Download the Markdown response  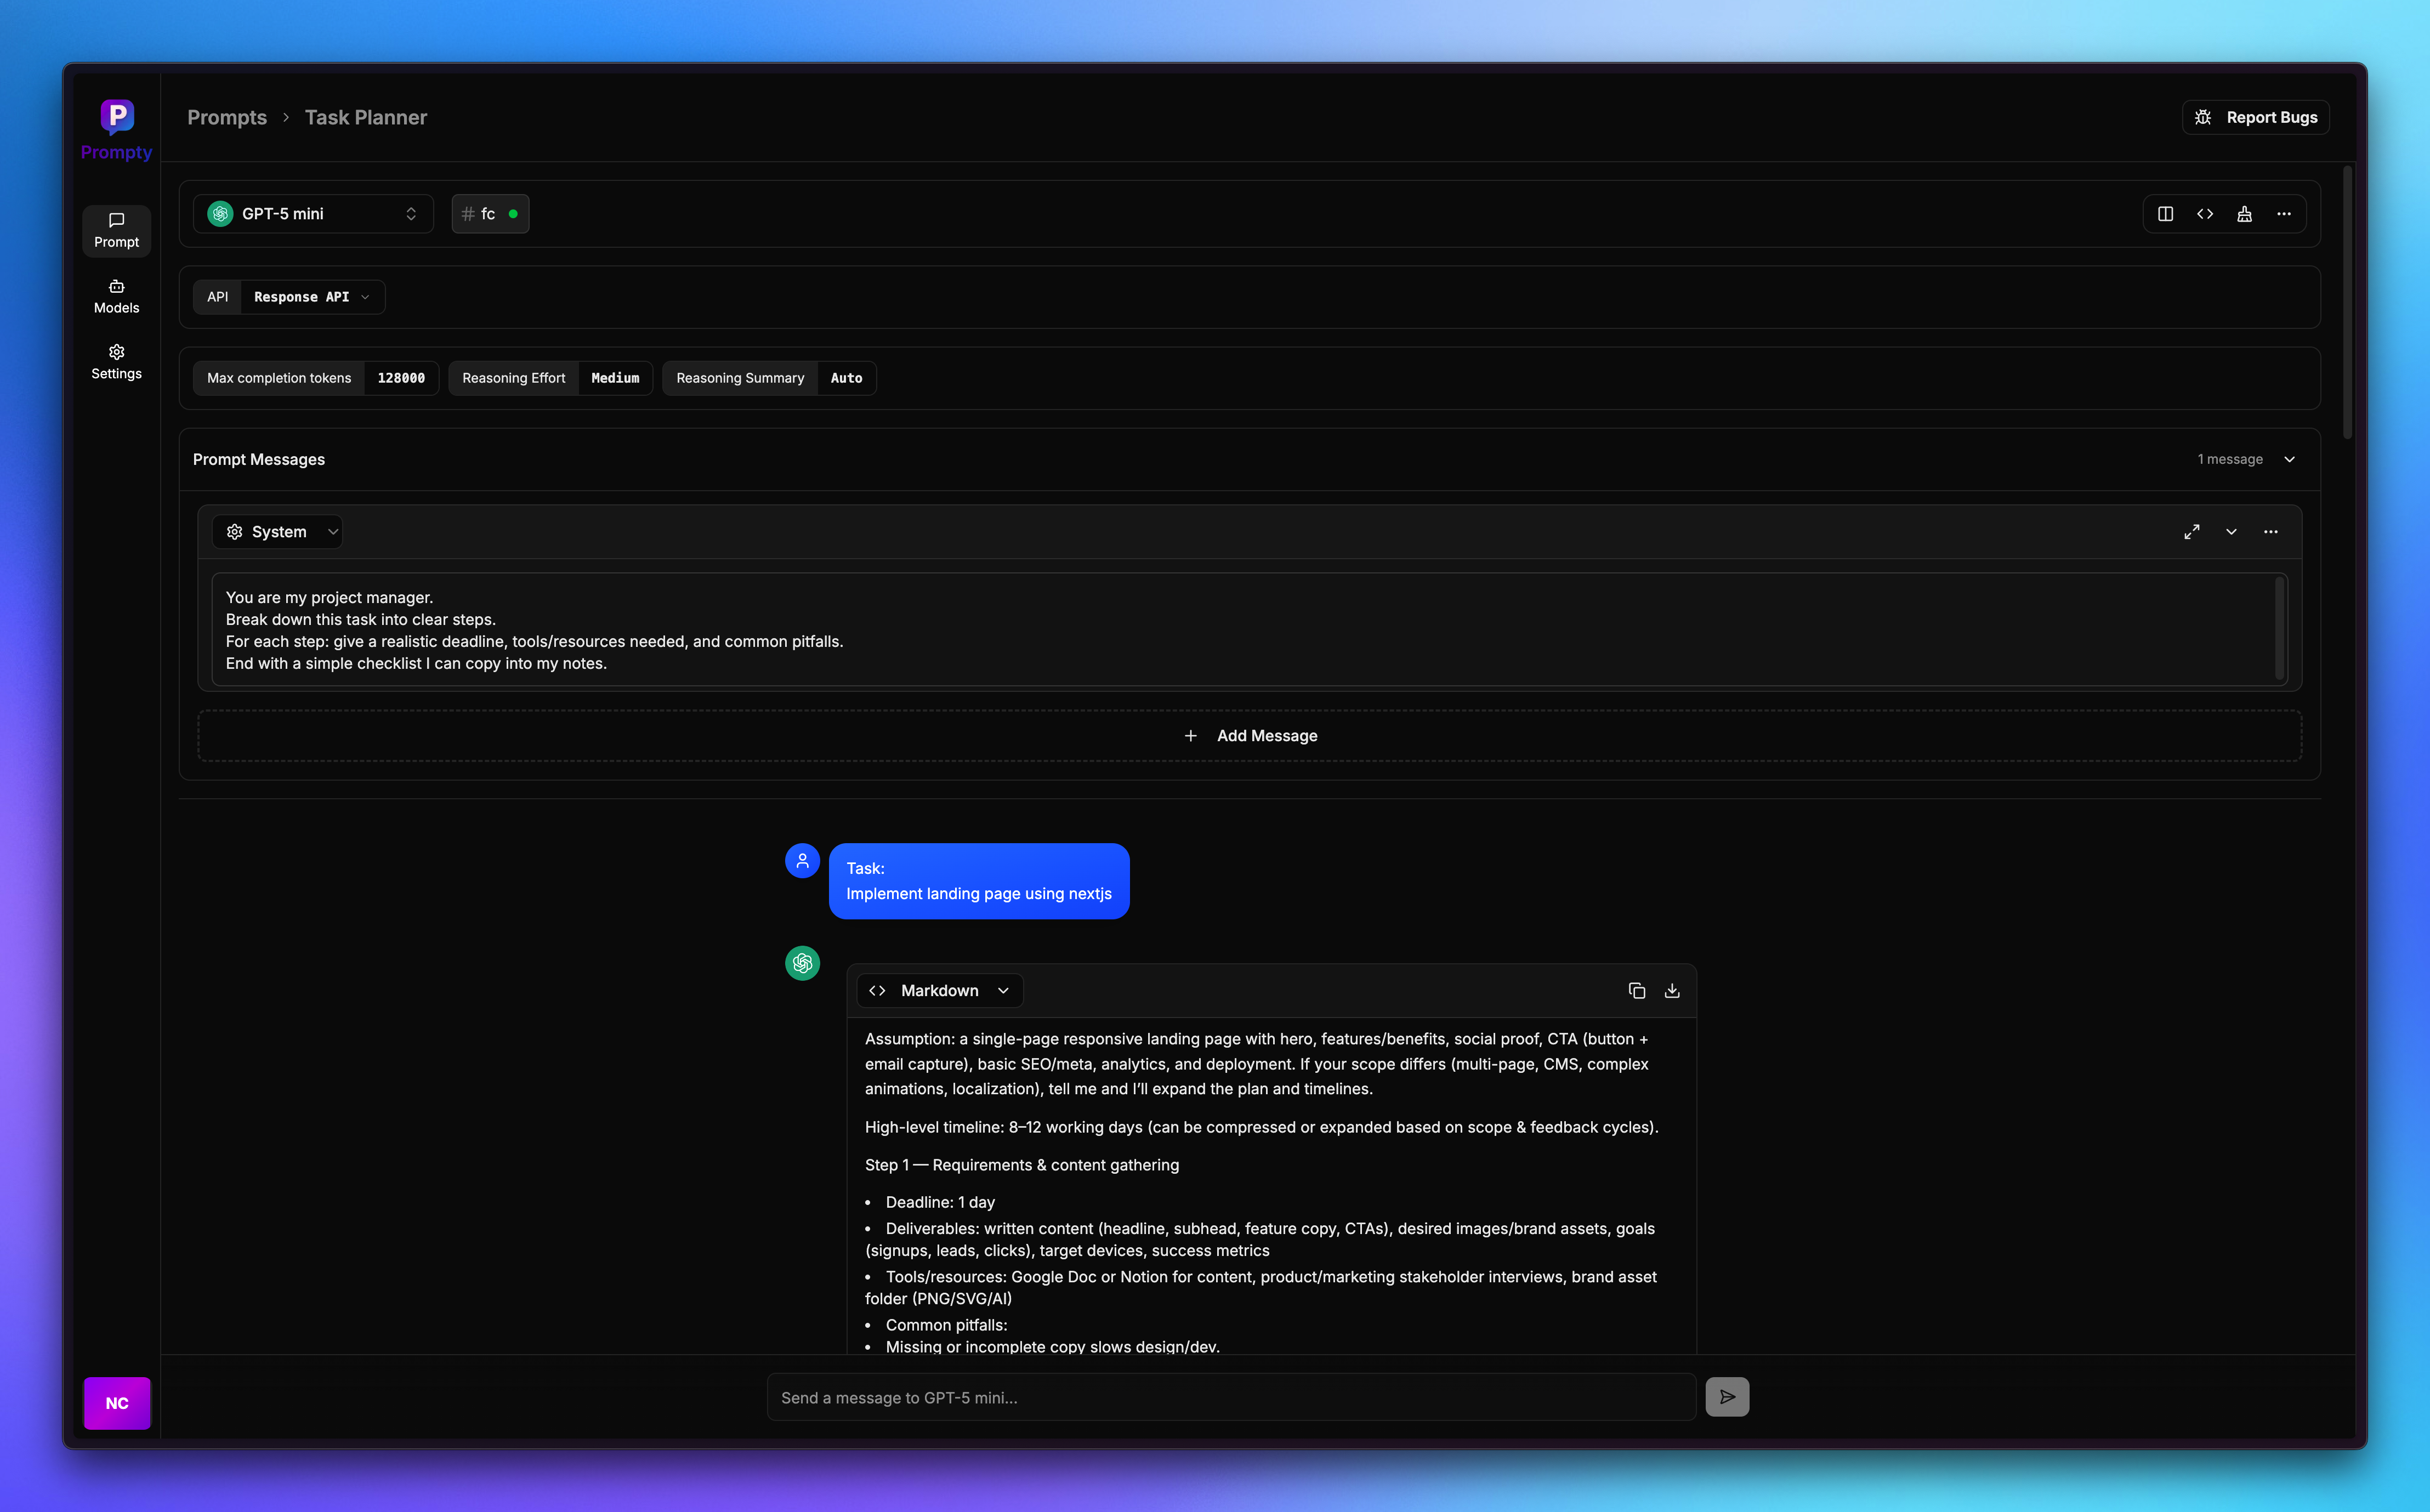(1672, 990)
